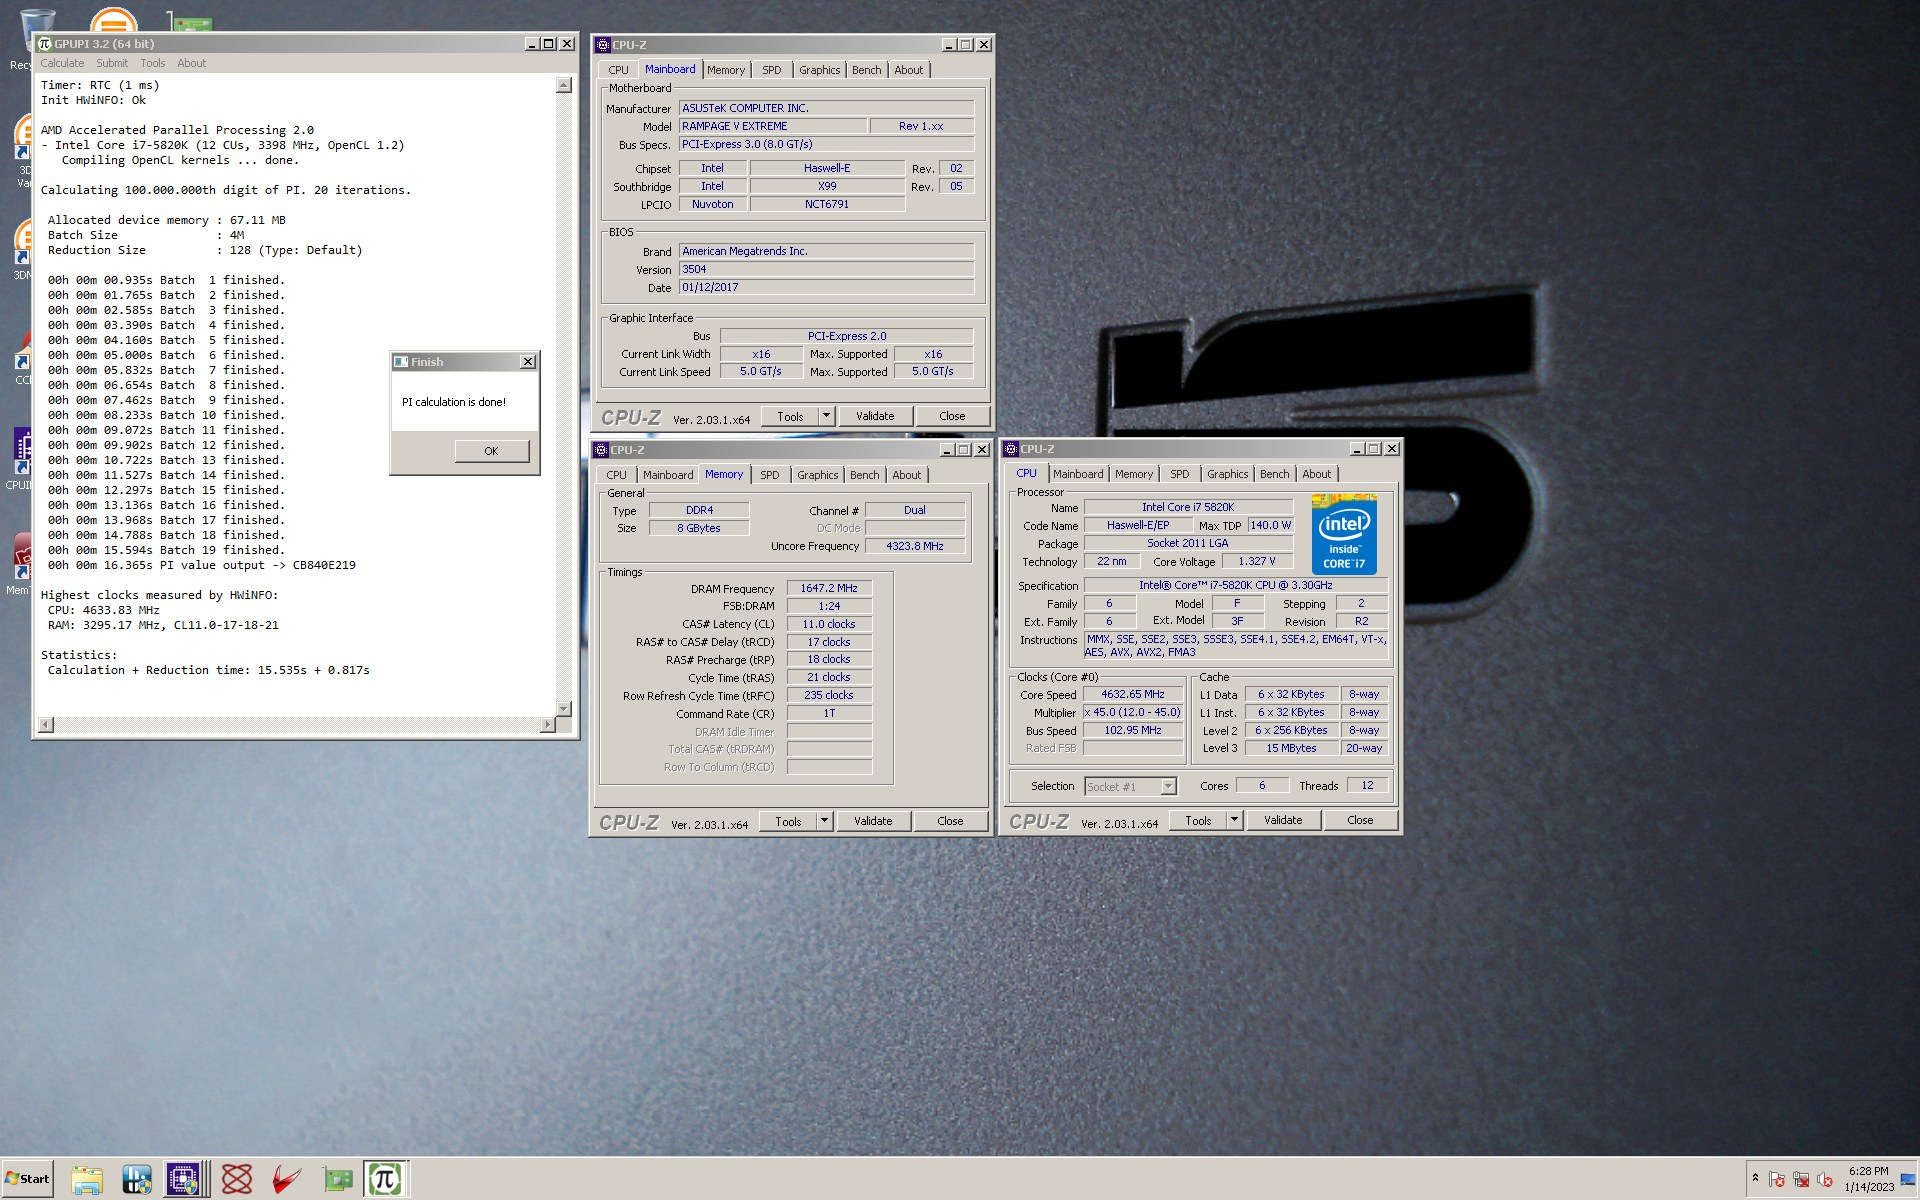Expand Tools dropdown arrow in CPU-tab CPU-Z window
Image resolution: width=1920 pixels, height=1200 pixels.
click(1234, 820)
